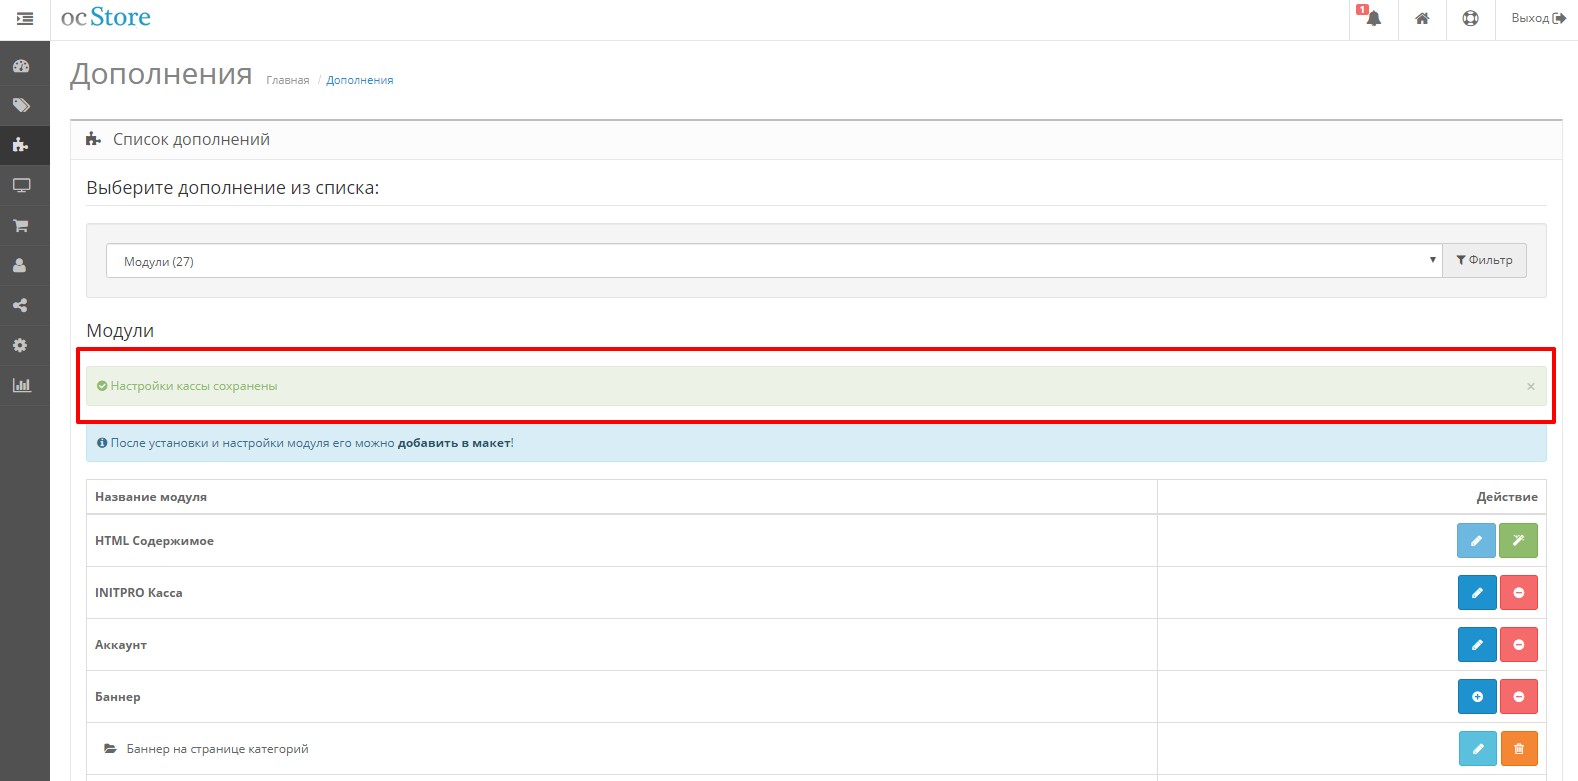Screen dimensions: 1578x781
Task: Open the Extensions puzzle sidebar icon
Action: tap(21, 145)
